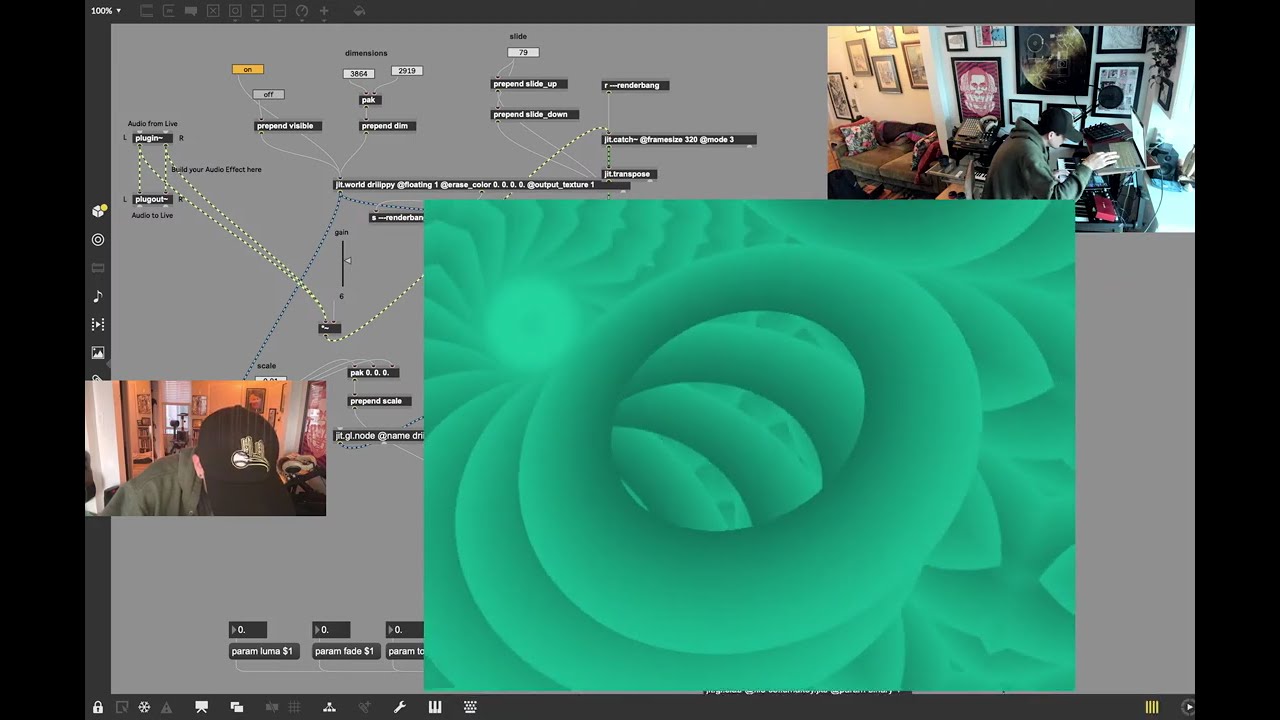Open the wrench inspector tool icon
This screenshot has height=720, width=1280.
click(x=400, y=707)
